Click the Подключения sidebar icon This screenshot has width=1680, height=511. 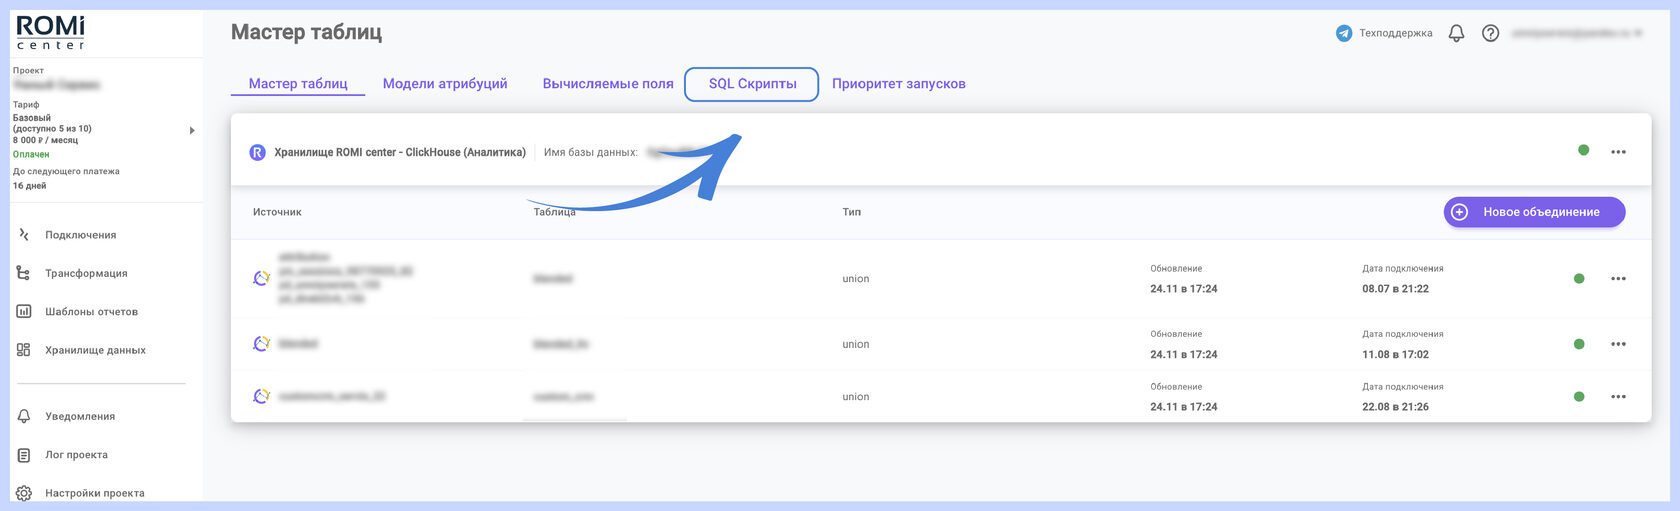click(24, 235)
